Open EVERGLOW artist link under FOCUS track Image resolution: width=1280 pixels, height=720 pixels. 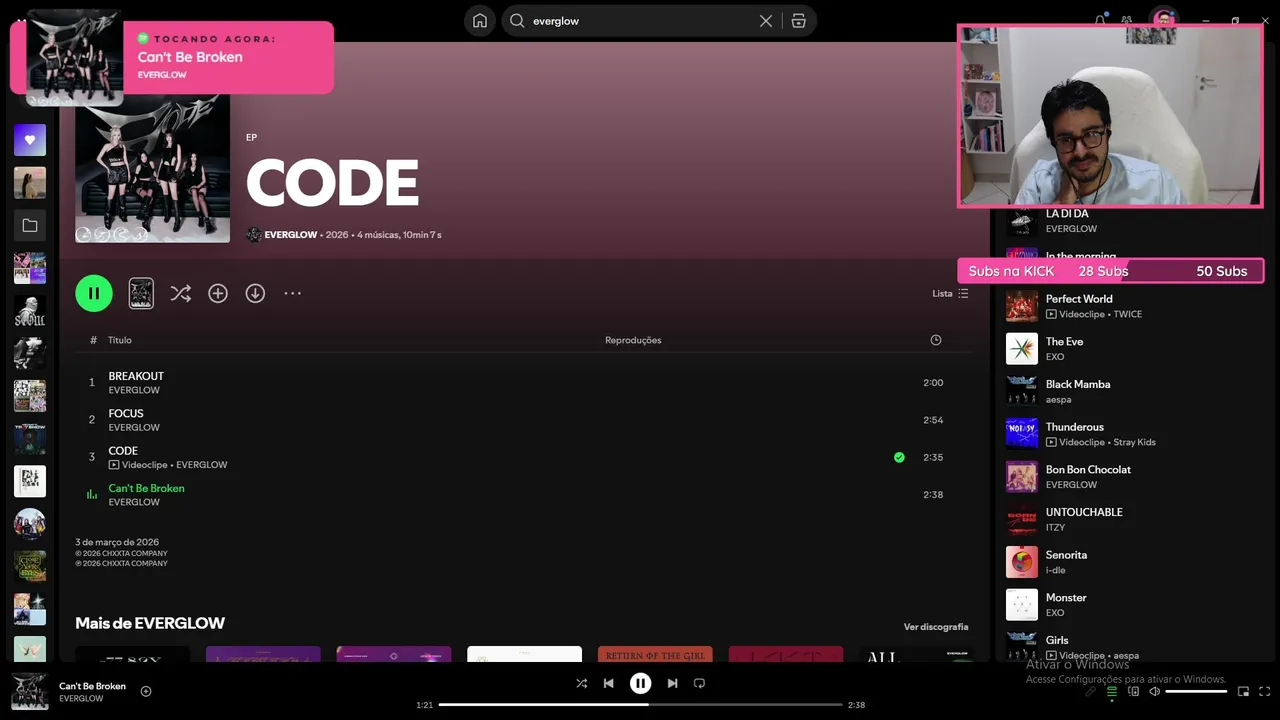[x=134, y=427]
